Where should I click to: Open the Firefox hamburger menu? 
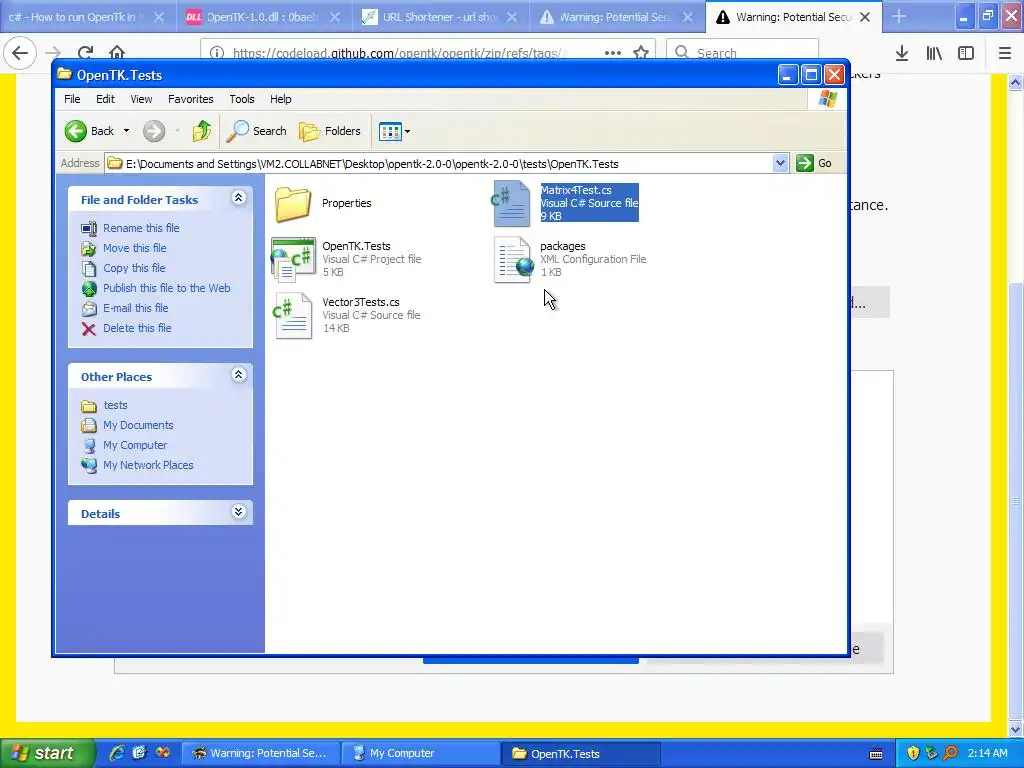[1004, 54]
